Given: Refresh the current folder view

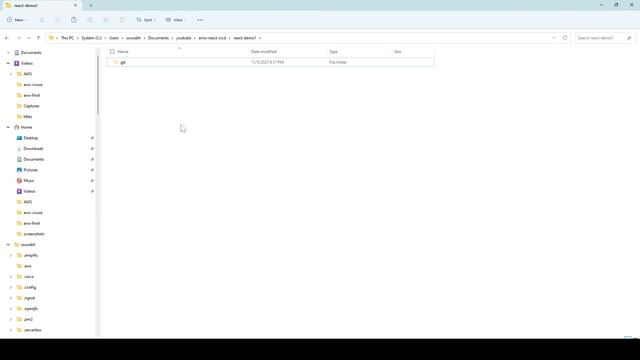Looking at the screenshot, I should pyautogui.click(x=565, y=38).
